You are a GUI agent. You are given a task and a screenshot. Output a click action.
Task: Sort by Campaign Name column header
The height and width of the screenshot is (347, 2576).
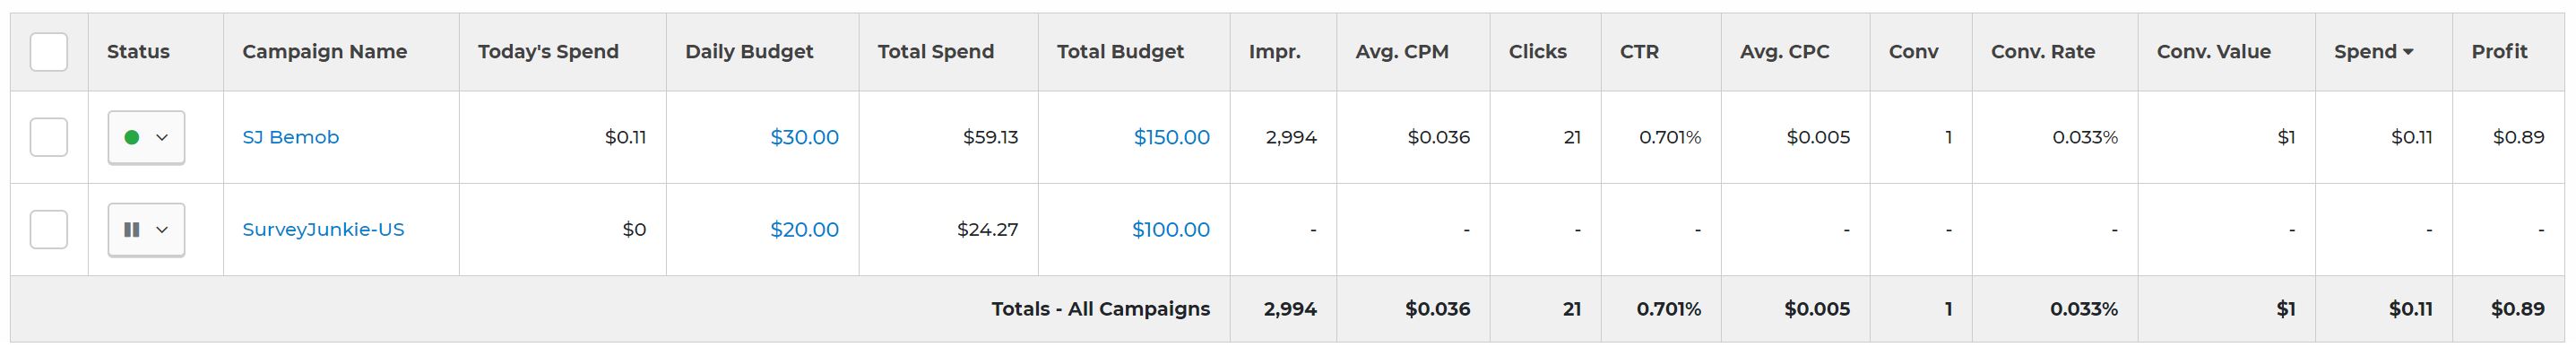[324, 52]
